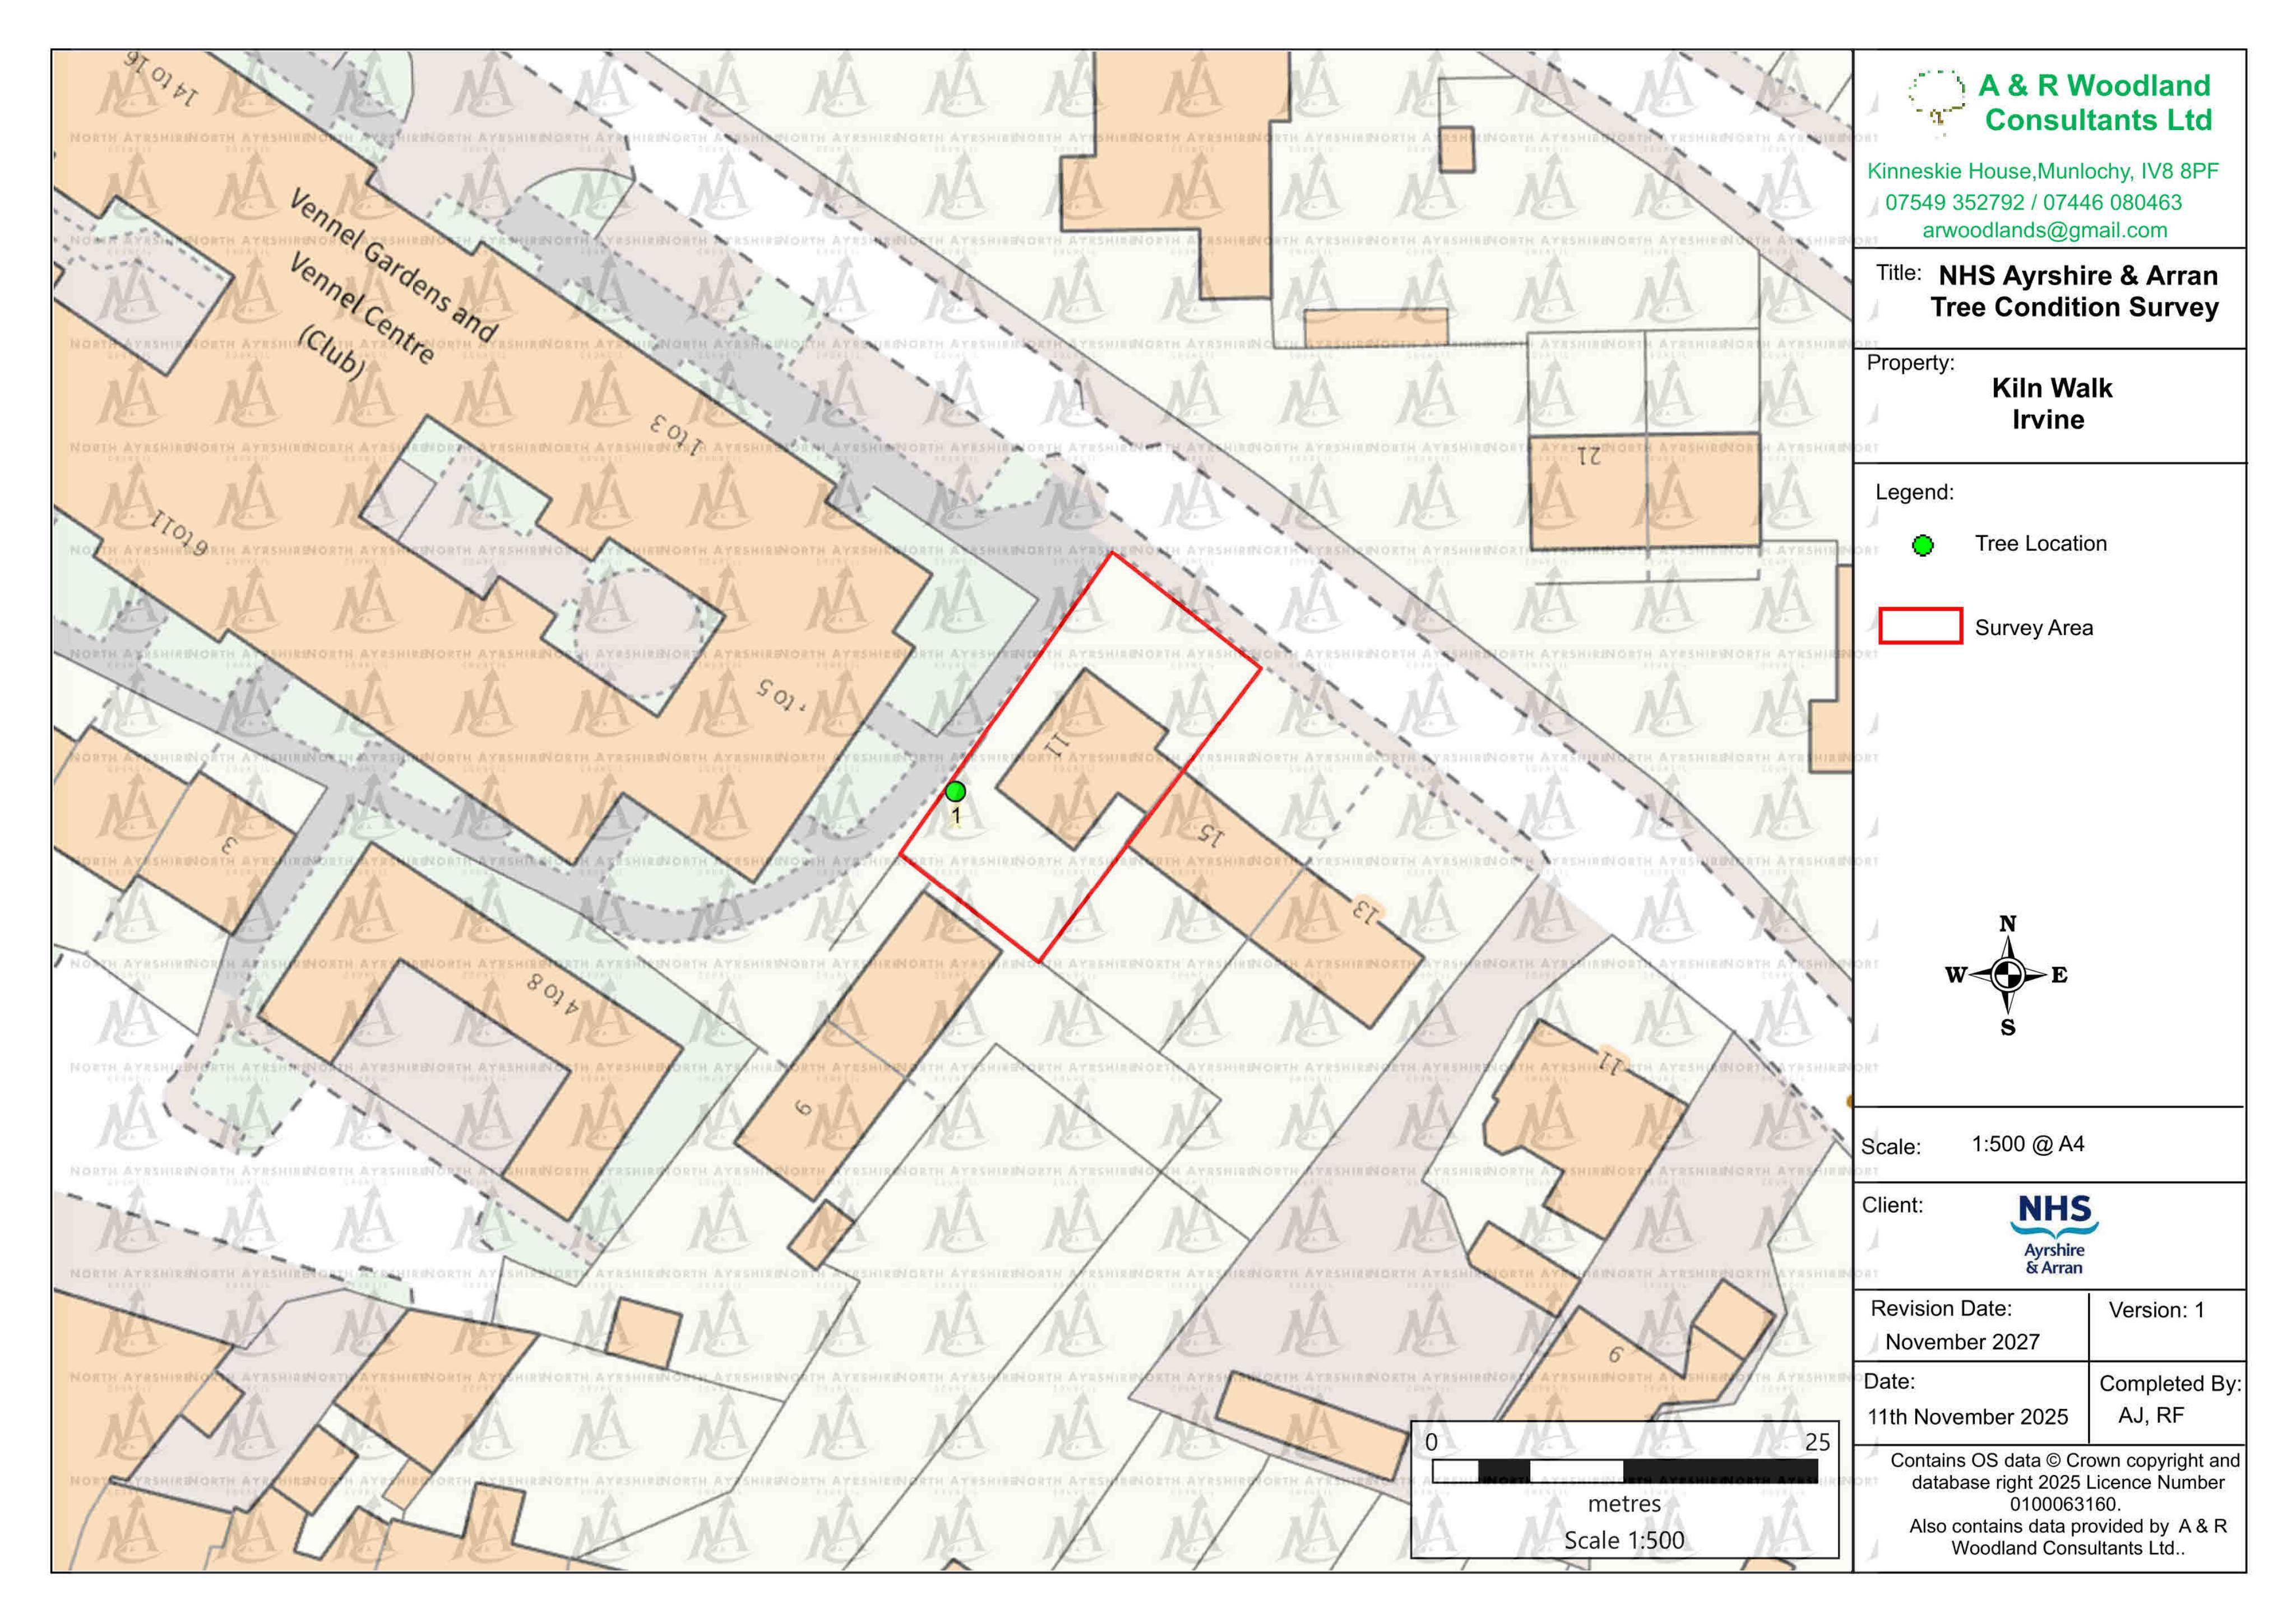Click the NHS Ayrshire & Arran logo
Image resolution: width=2296 pixels, height=1623 pixels.
click(x=2054, y=1235)
